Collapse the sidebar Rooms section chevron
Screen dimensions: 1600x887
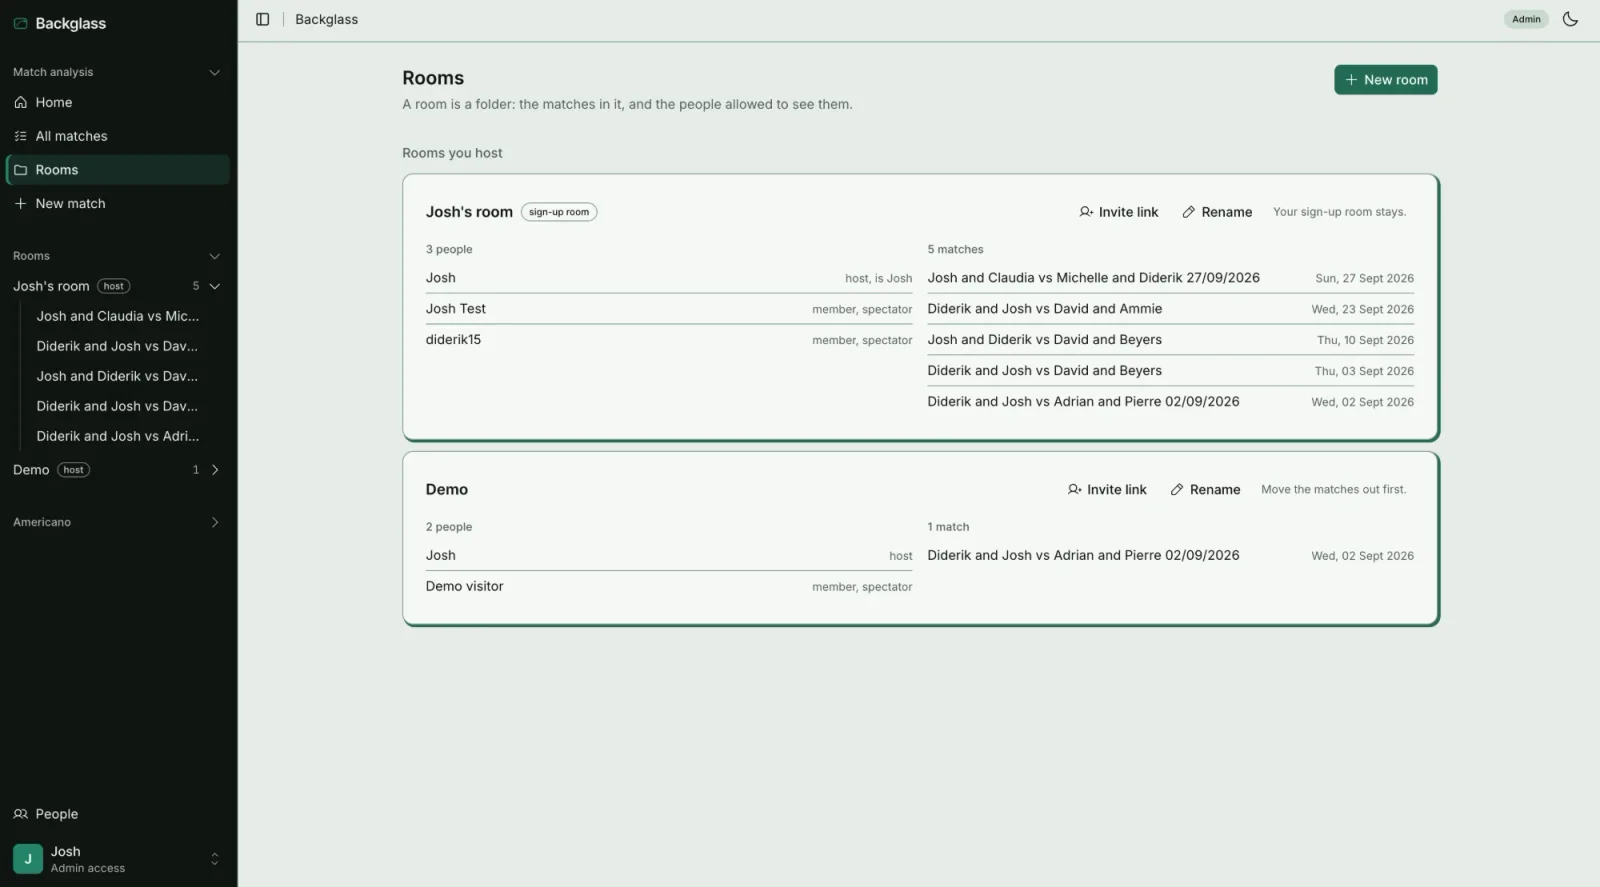(x=214, y=256)
